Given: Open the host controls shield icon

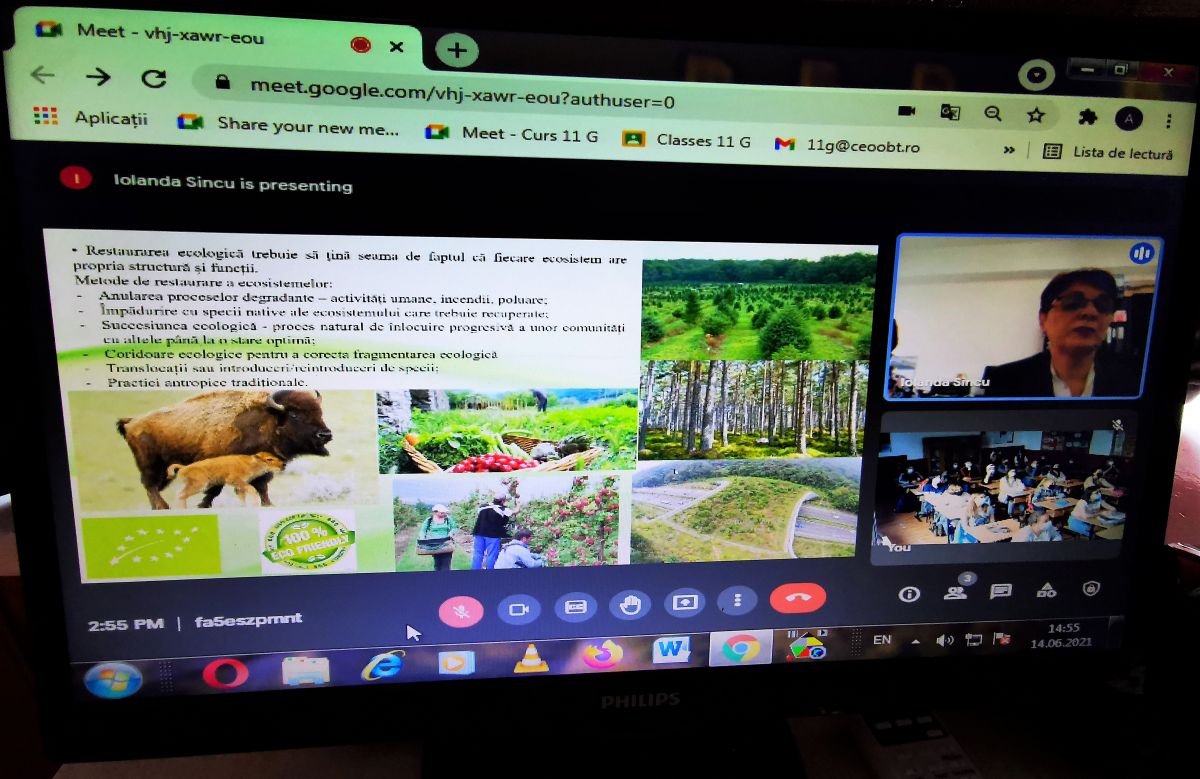Looking at the screenshot, I should pyautogui.click(x=1091, y=588).
